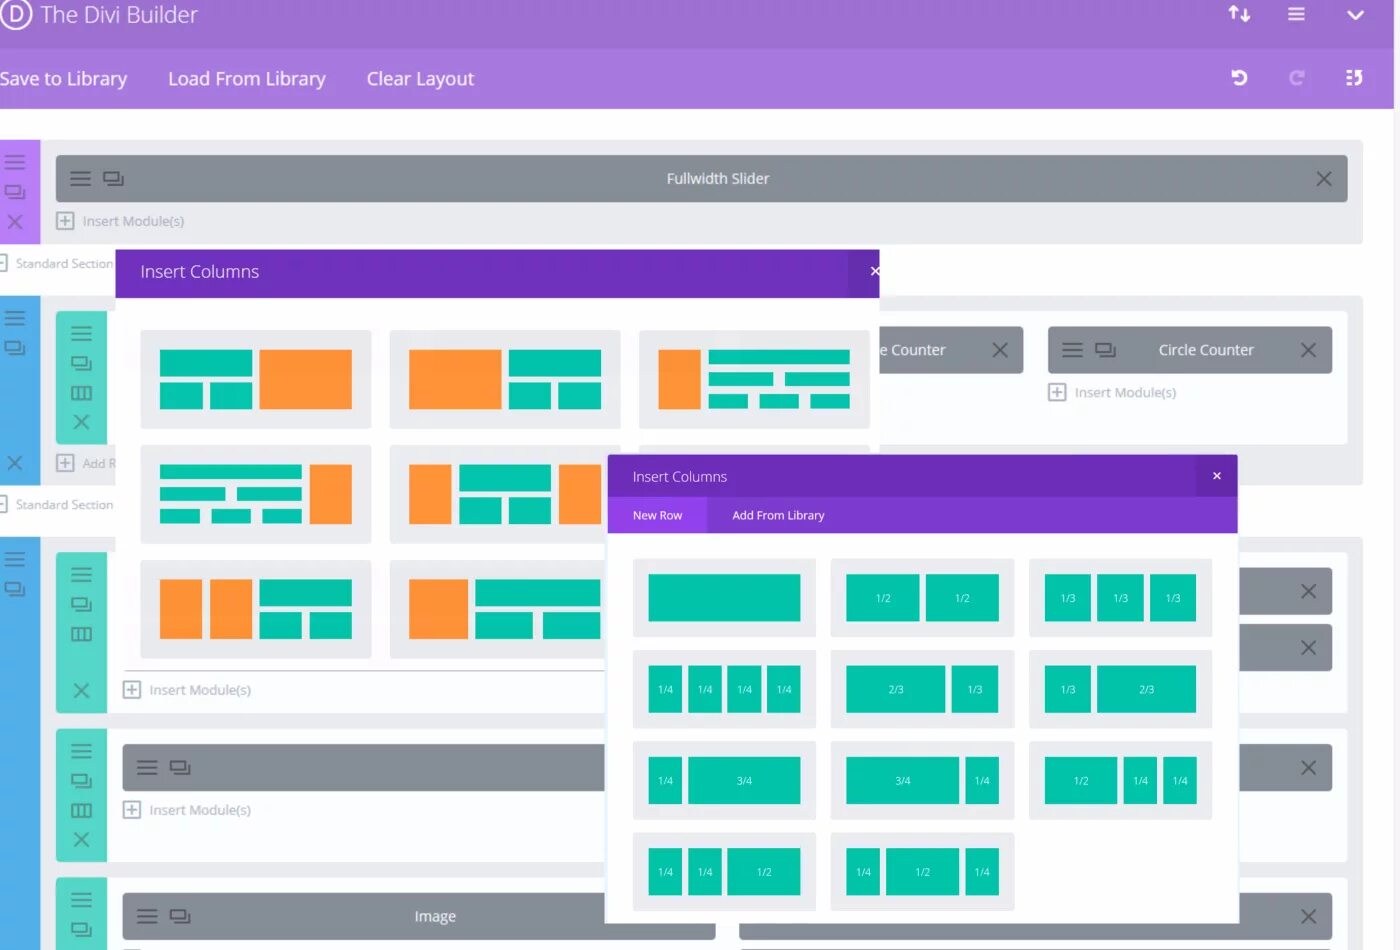Select the 1/2 1/2 column layout
The image size is (1400, 950).
pyautogui.click(x=922, y=598)
